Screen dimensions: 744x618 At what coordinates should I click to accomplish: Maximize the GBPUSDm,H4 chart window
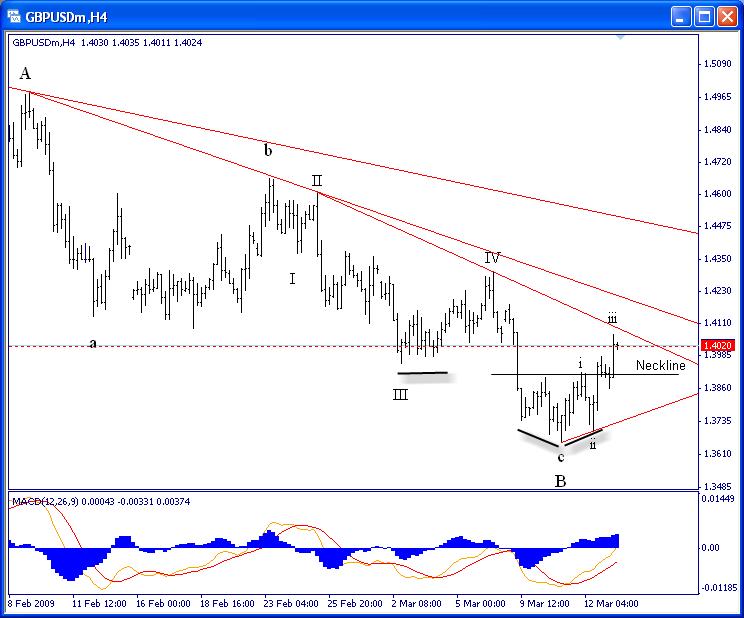pyautogui.click(x=704, y=17)
